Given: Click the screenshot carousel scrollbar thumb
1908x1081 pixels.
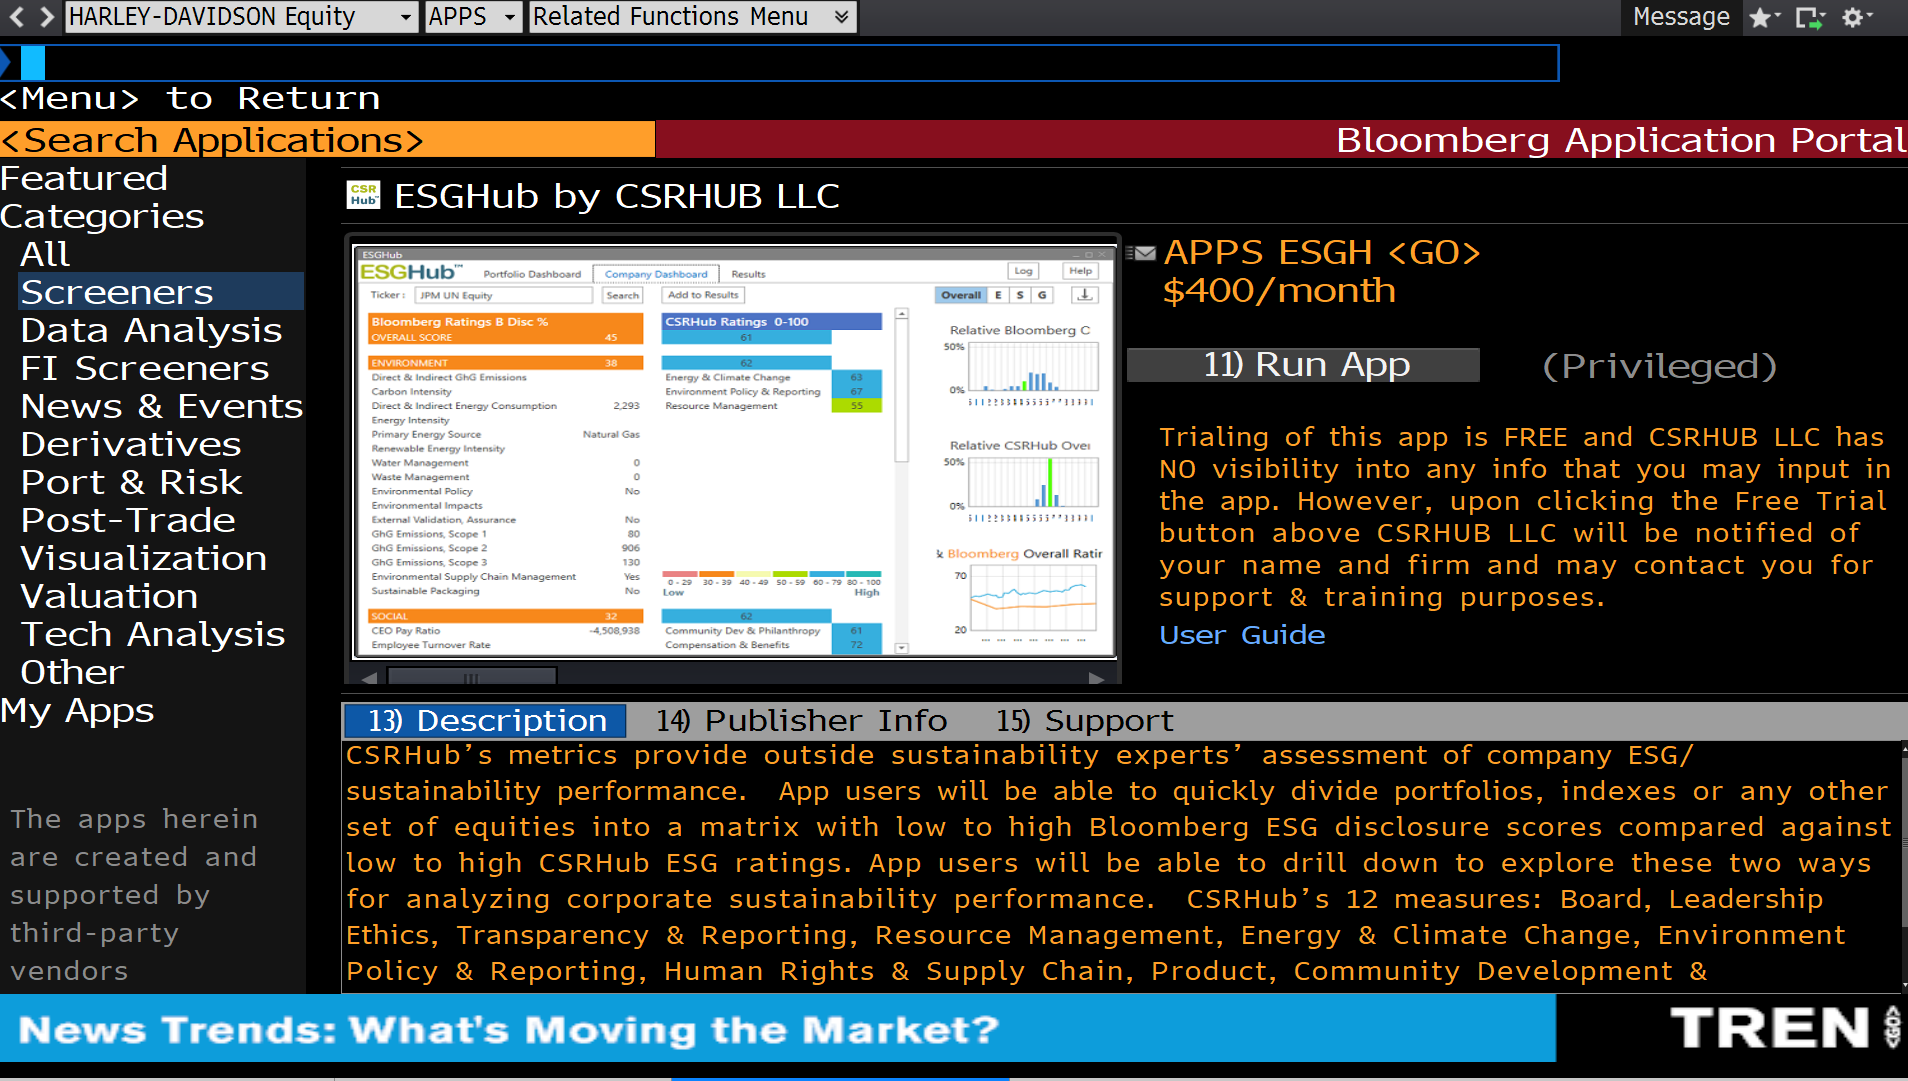Looking at the screenshot, I should [471, 677].
